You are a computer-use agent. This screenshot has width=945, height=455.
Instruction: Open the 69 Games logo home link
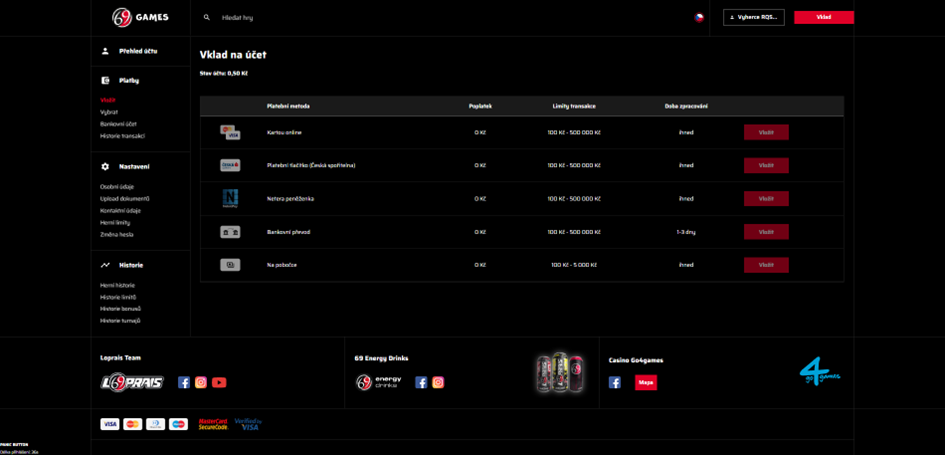click(140, 17)
